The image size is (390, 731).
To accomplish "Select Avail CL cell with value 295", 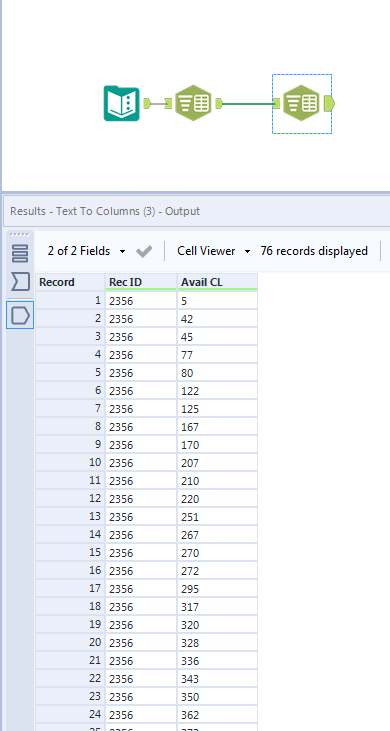I will pyautogui.click(x=217, y=589).
